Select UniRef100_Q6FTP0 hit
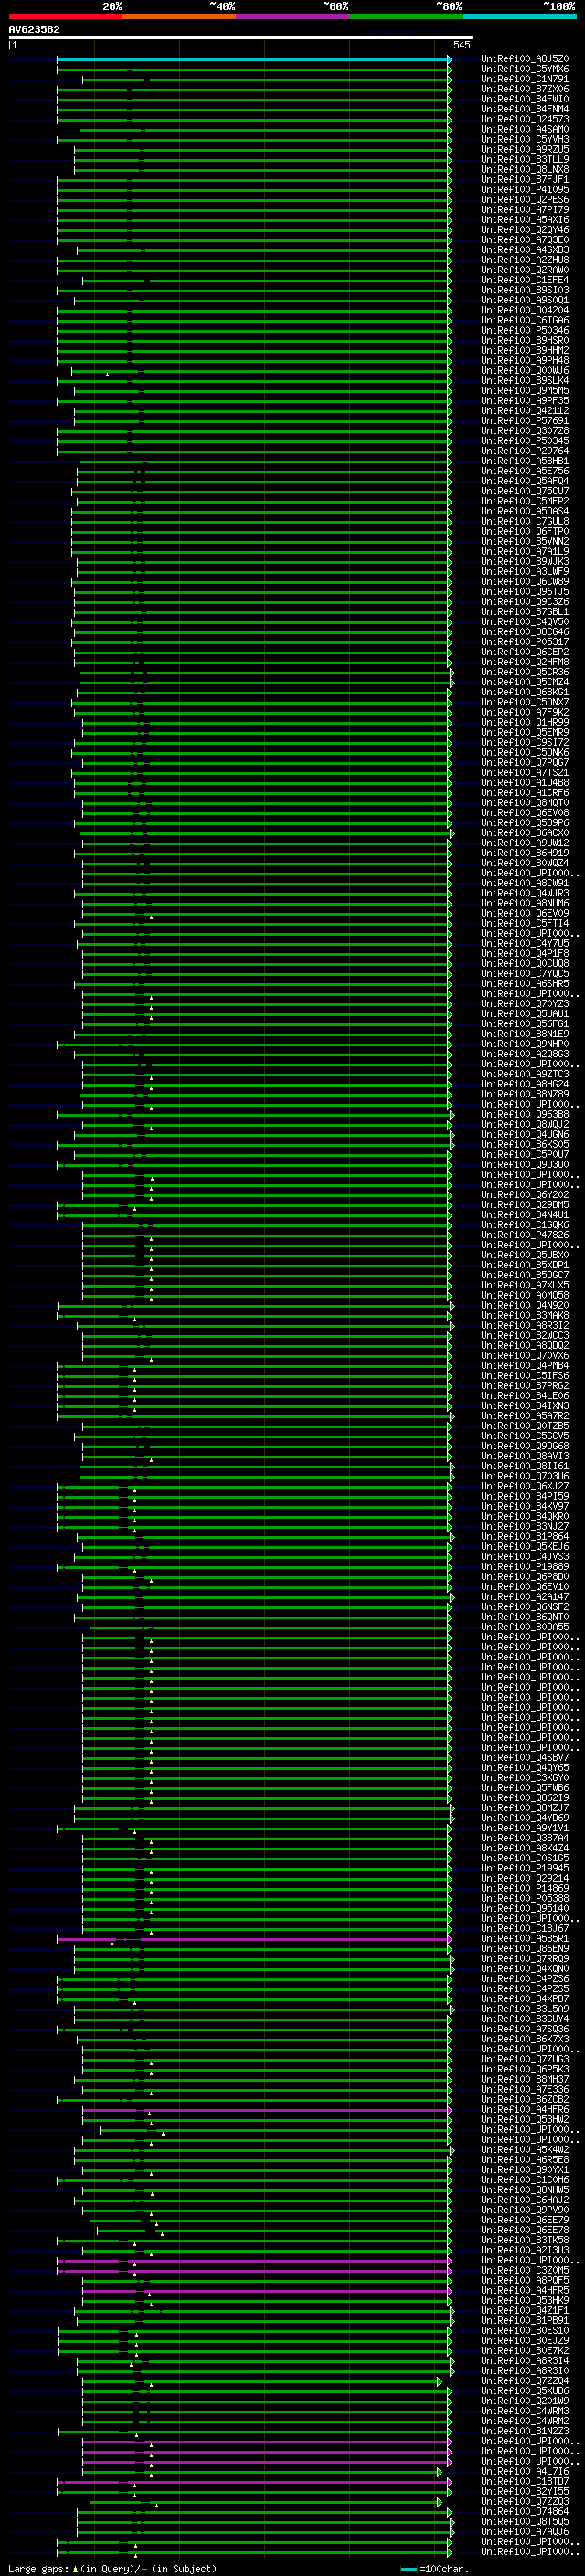The width and height of the screenshot is (585, 2576). point(525,531)
